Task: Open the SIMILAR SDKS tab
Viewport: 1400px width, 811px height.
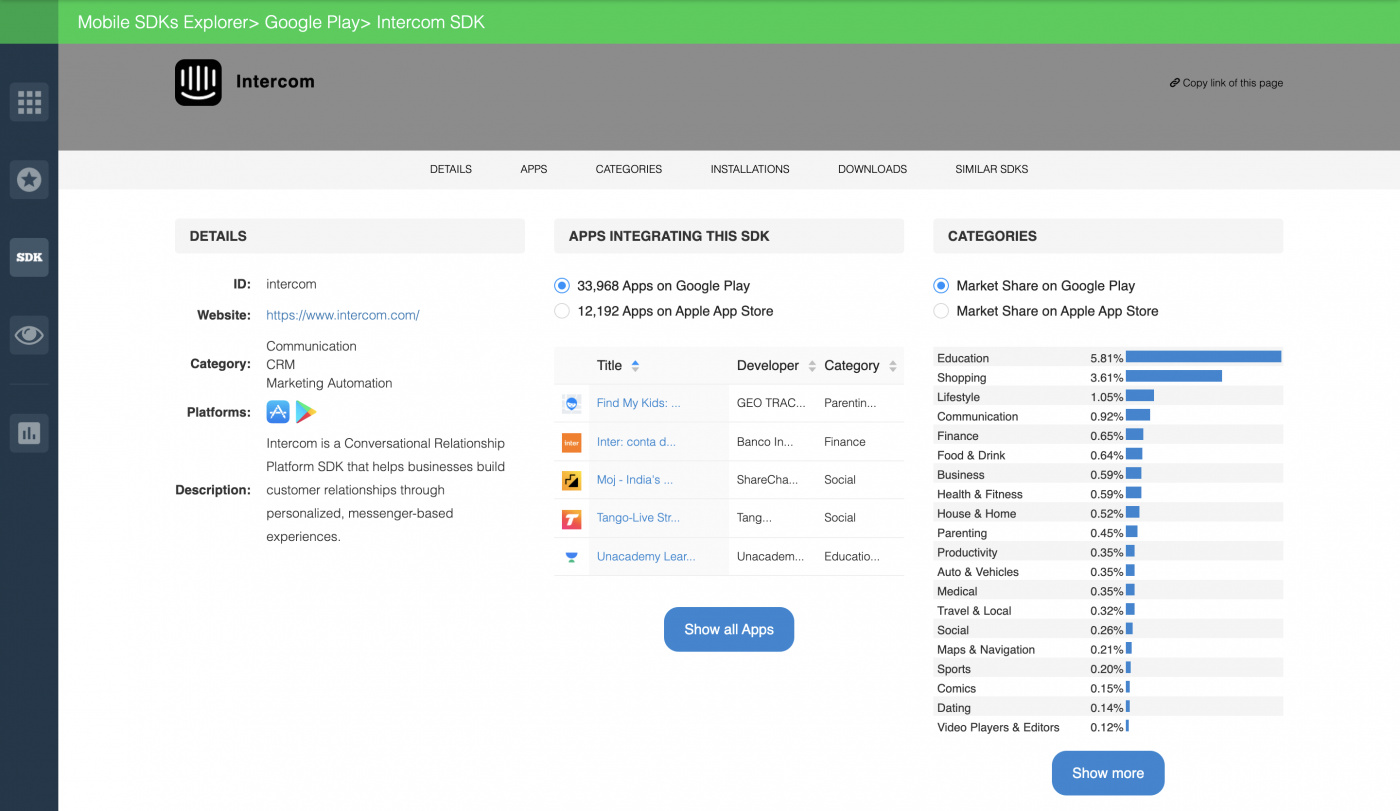Action: [x=991, y=169]
